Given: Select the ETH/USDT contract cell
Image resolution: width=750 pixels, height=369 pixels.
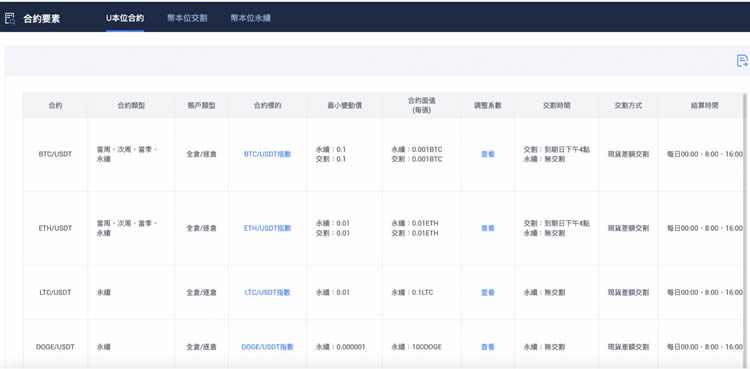Looking at the screenshot, I should [55, 228].
